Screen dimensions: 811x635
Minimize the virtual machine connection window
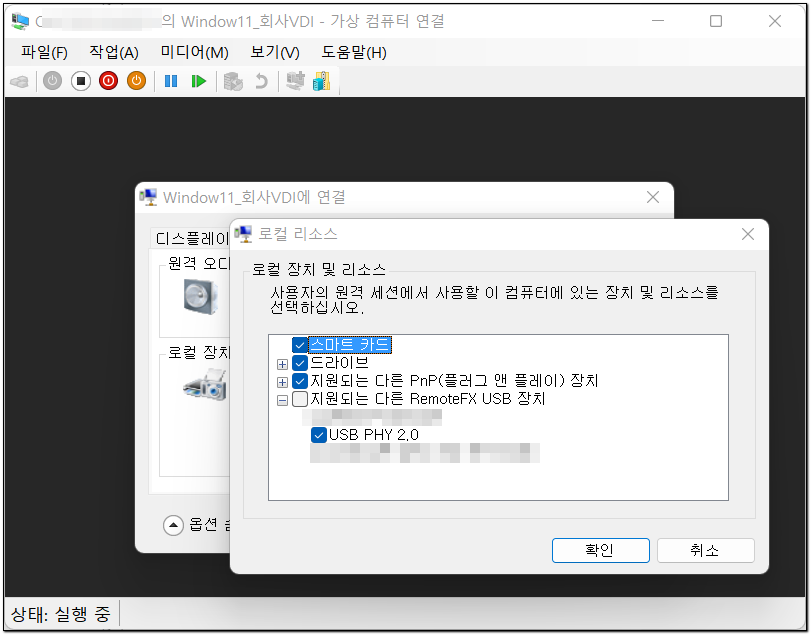tap(658, 21)
